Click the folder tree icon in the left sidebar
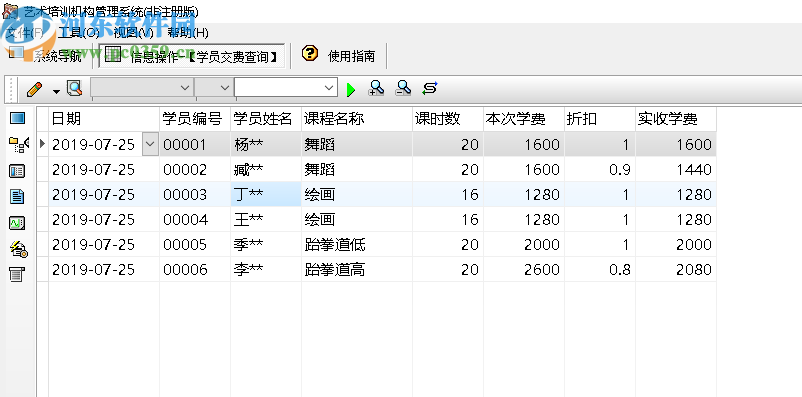Image resolution: width=802 pixels, height=397 pixels. [x=19, y=145]
